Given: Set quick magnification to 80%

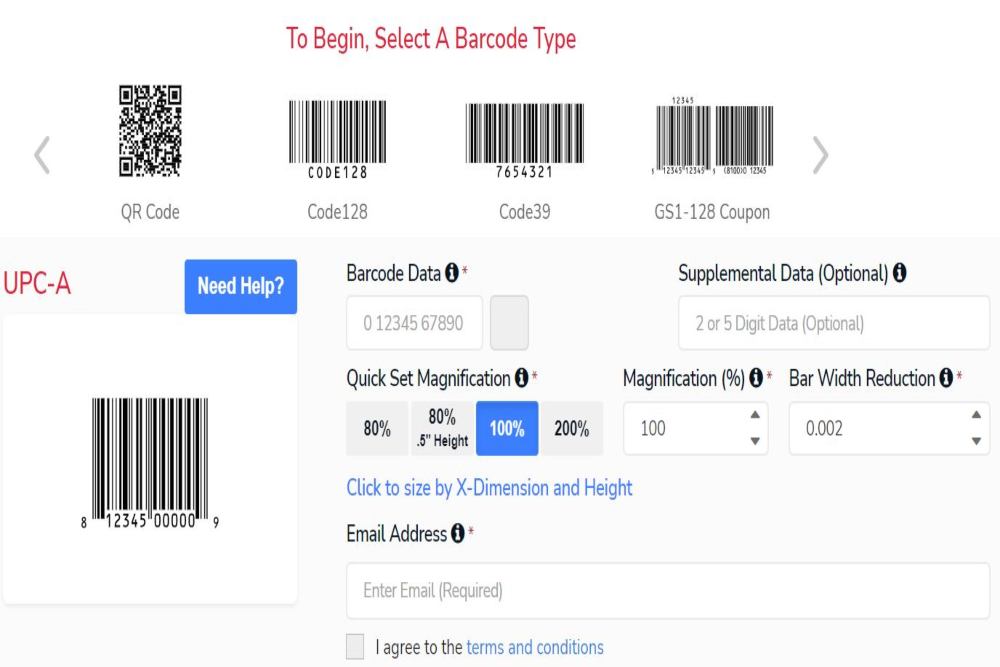Looking at the screenshot, I should pyautogui.click(x=377, y=429).
